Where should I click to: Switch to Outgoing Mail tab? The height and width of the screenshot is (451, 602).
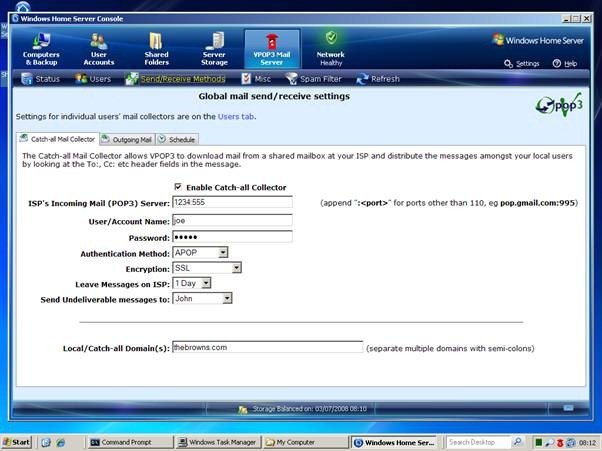[x=127, y=139]
